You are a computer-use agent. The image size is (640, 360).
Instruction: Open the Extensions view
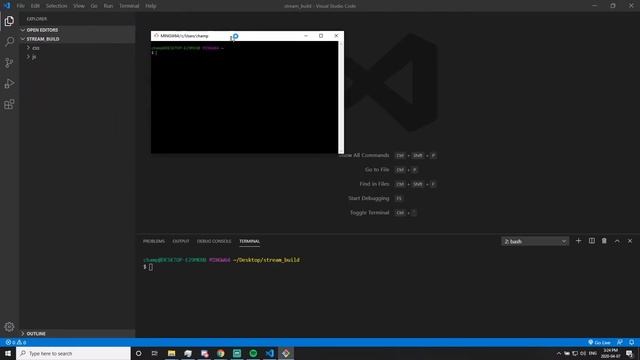[9, 104]
